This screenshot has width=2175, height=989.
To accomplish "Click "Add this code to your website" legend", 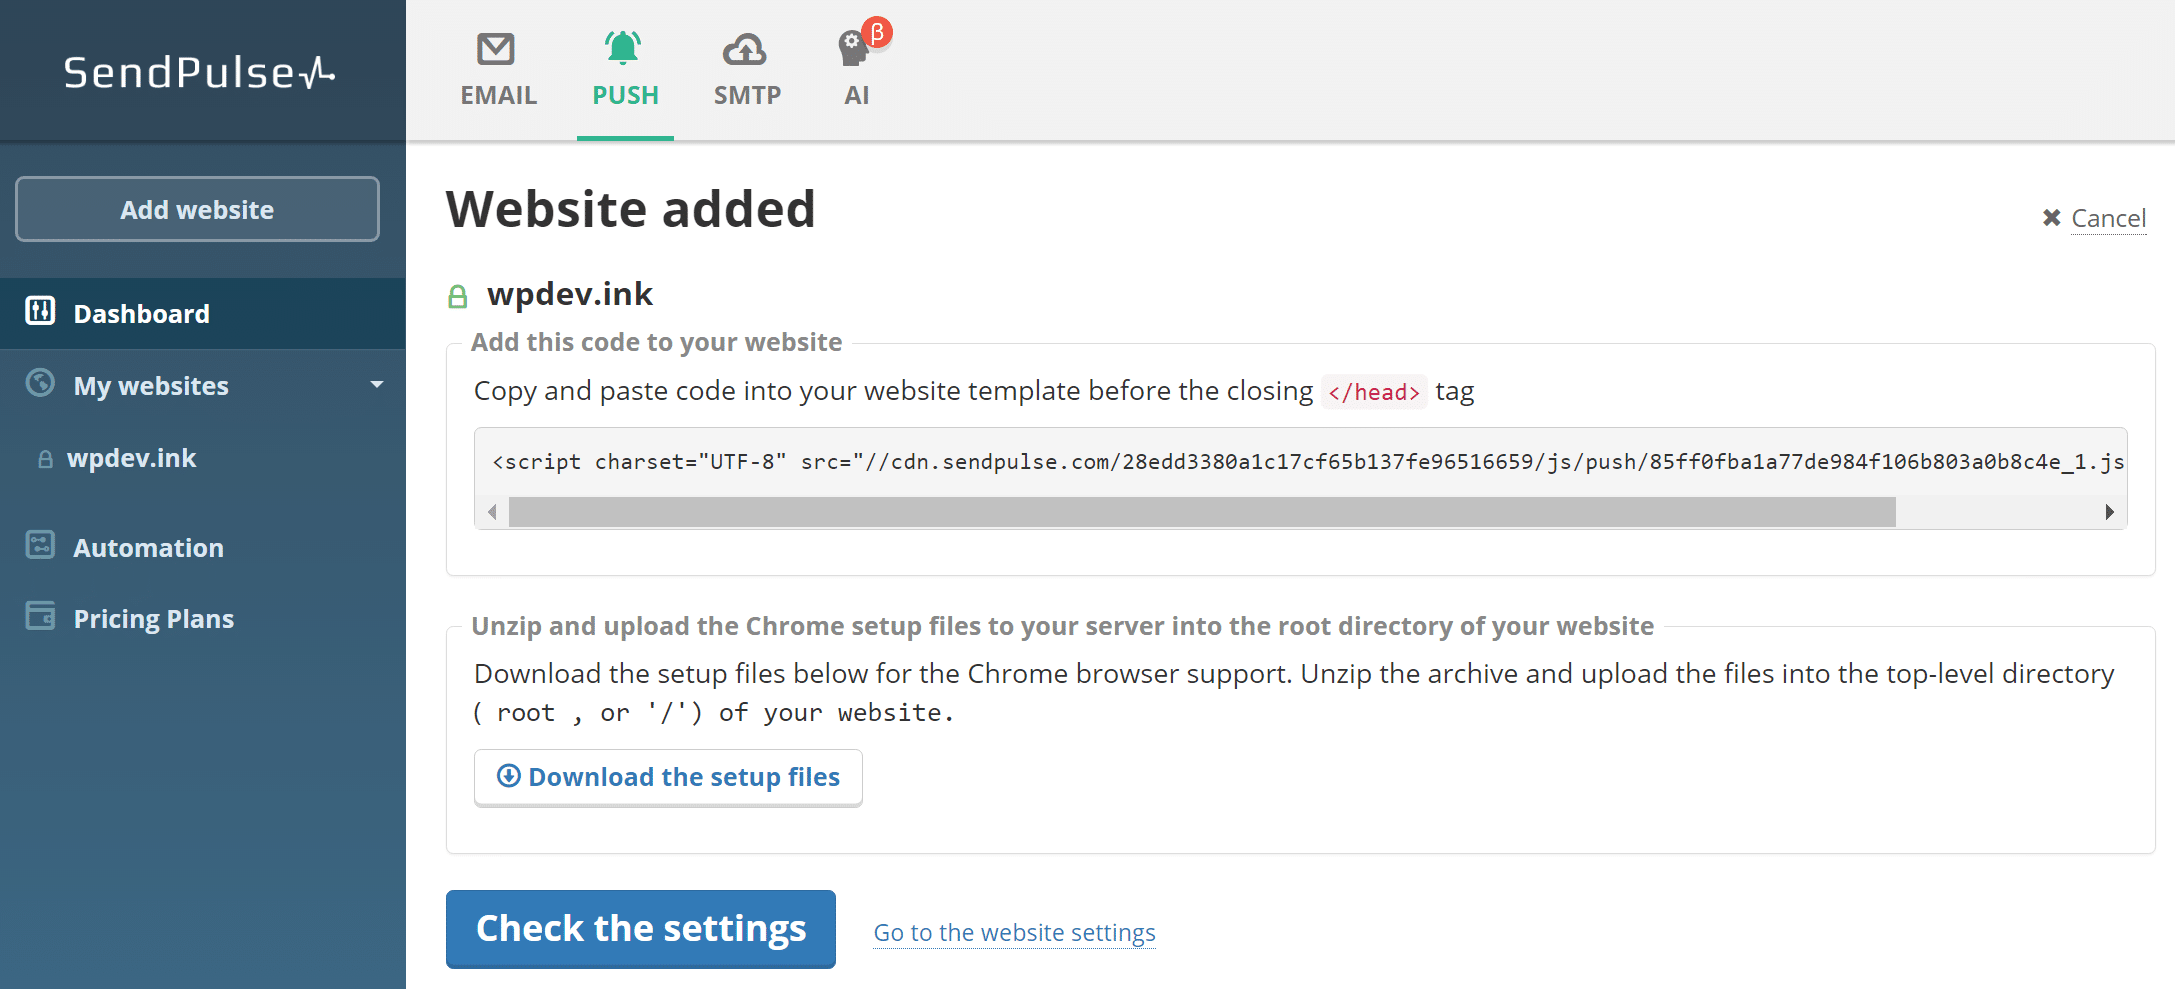I will point(656,342).
